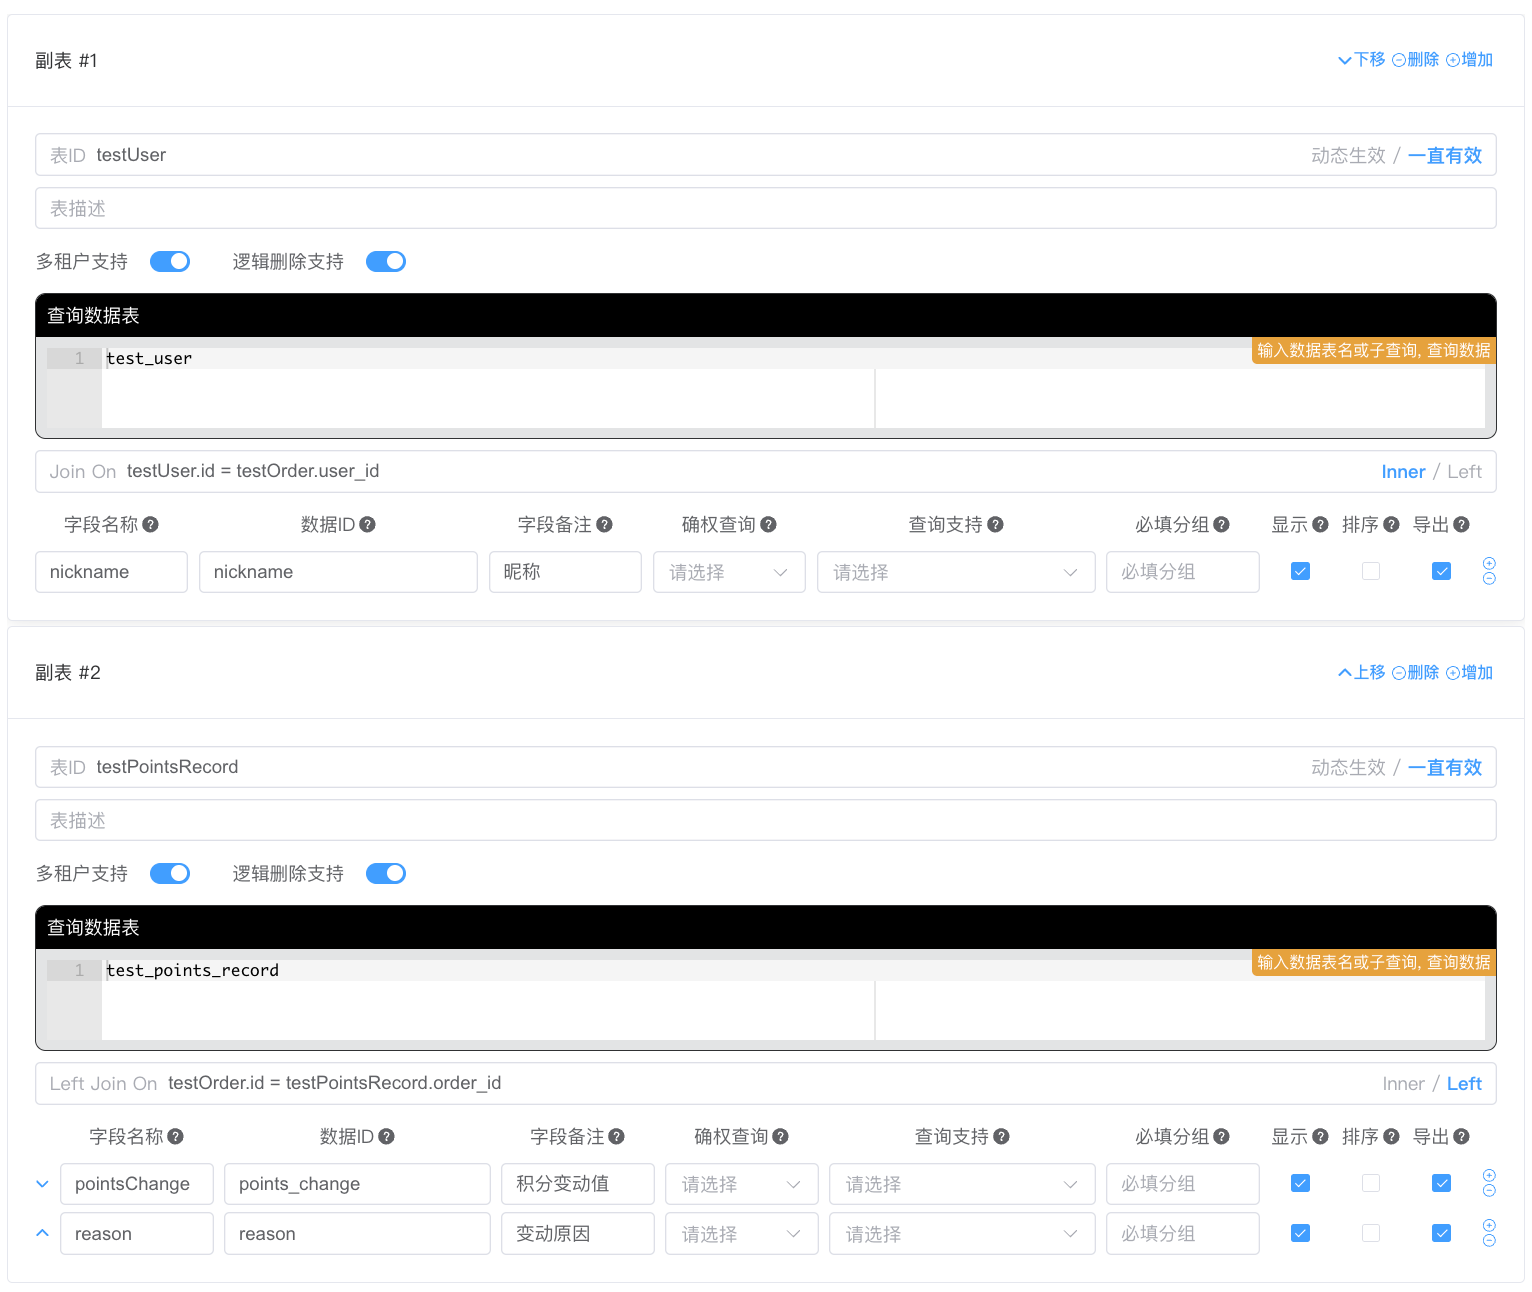1532x1292 pixels.
Task: Click the help icon next to 字段名称 in 副表 #1
Action: click(x=151, y=524)
